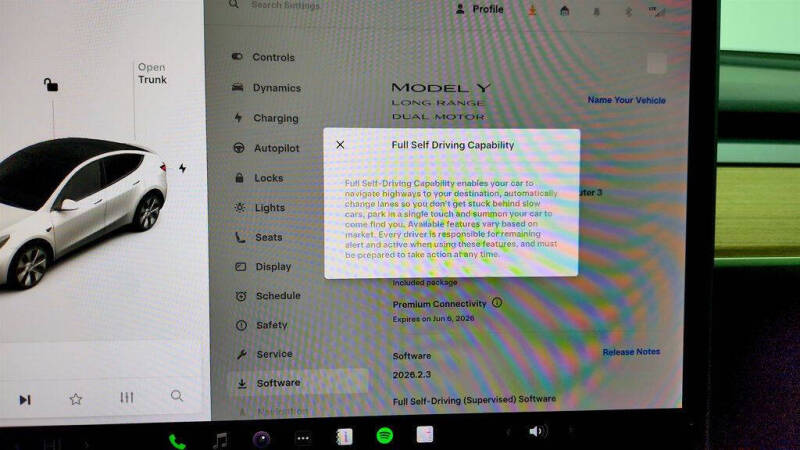Tap the Expires on date text
Viewport: 800px width, 450px height.
(433, 318)
